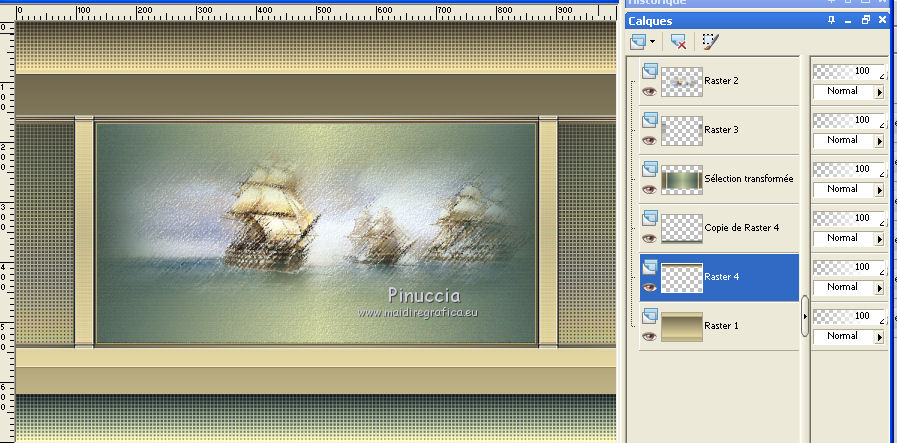Click the ship image on the canvas

tap(316, 233)
